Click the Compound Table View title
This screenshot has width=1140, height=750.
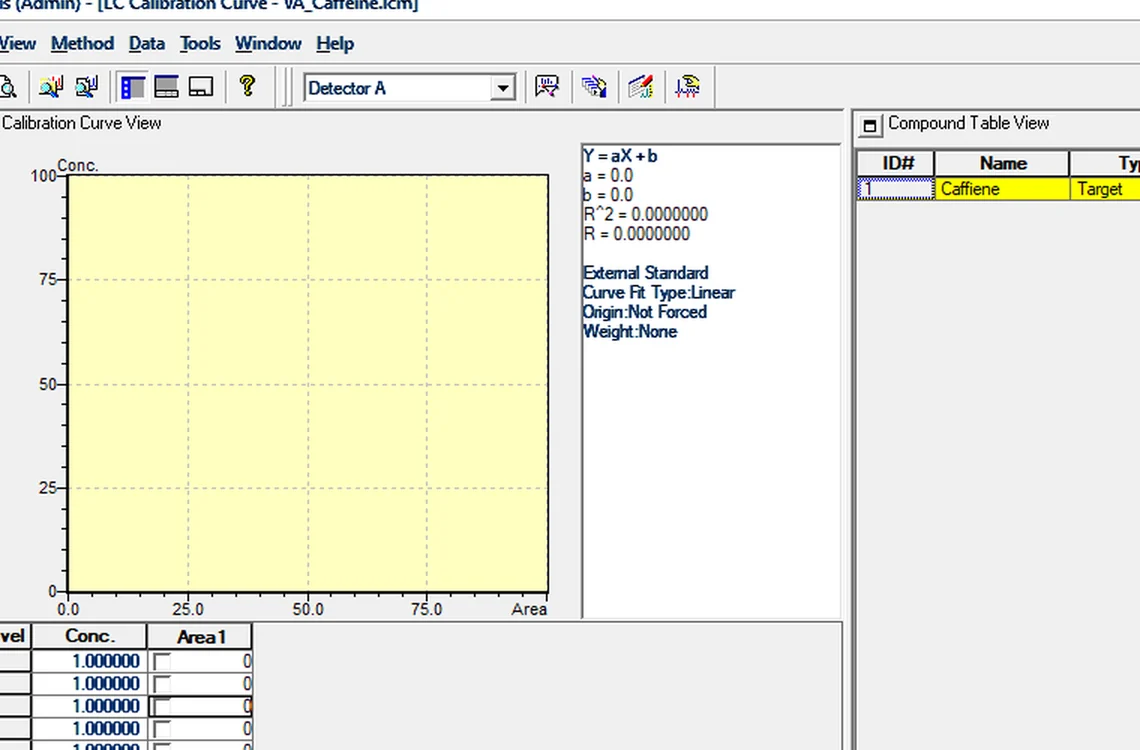[968, 124]
